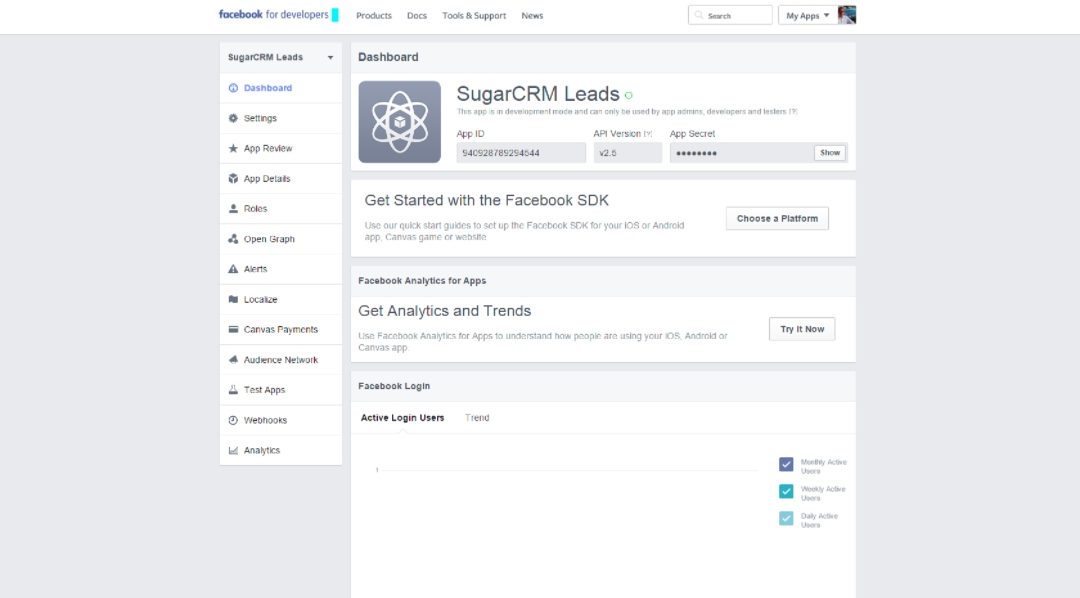Viewport: 1080px width, 598px height.
Task: Uncheck Monthly Active Users checkbox
Action: (x=786, y=464)
